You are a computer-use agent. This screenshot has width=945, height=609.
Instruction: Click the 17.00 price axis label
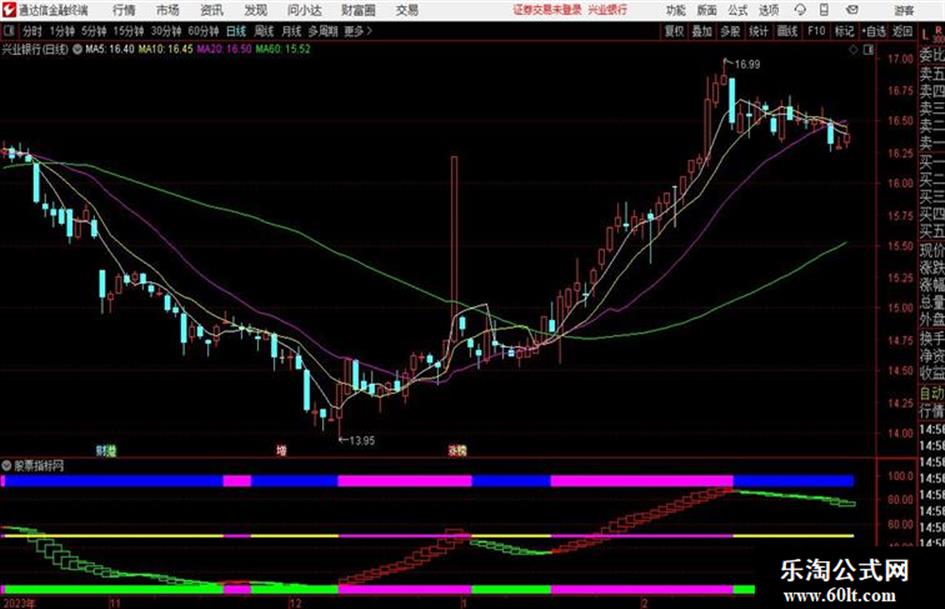pos(900,58)
